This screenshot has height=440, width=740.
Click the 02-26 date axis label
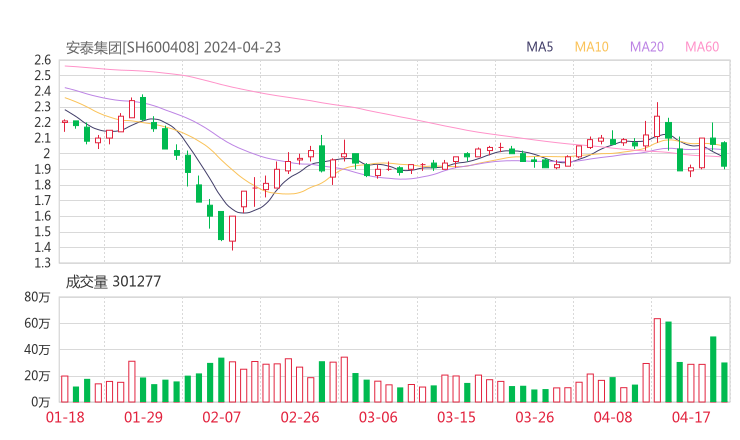click(x=300, y=417)
